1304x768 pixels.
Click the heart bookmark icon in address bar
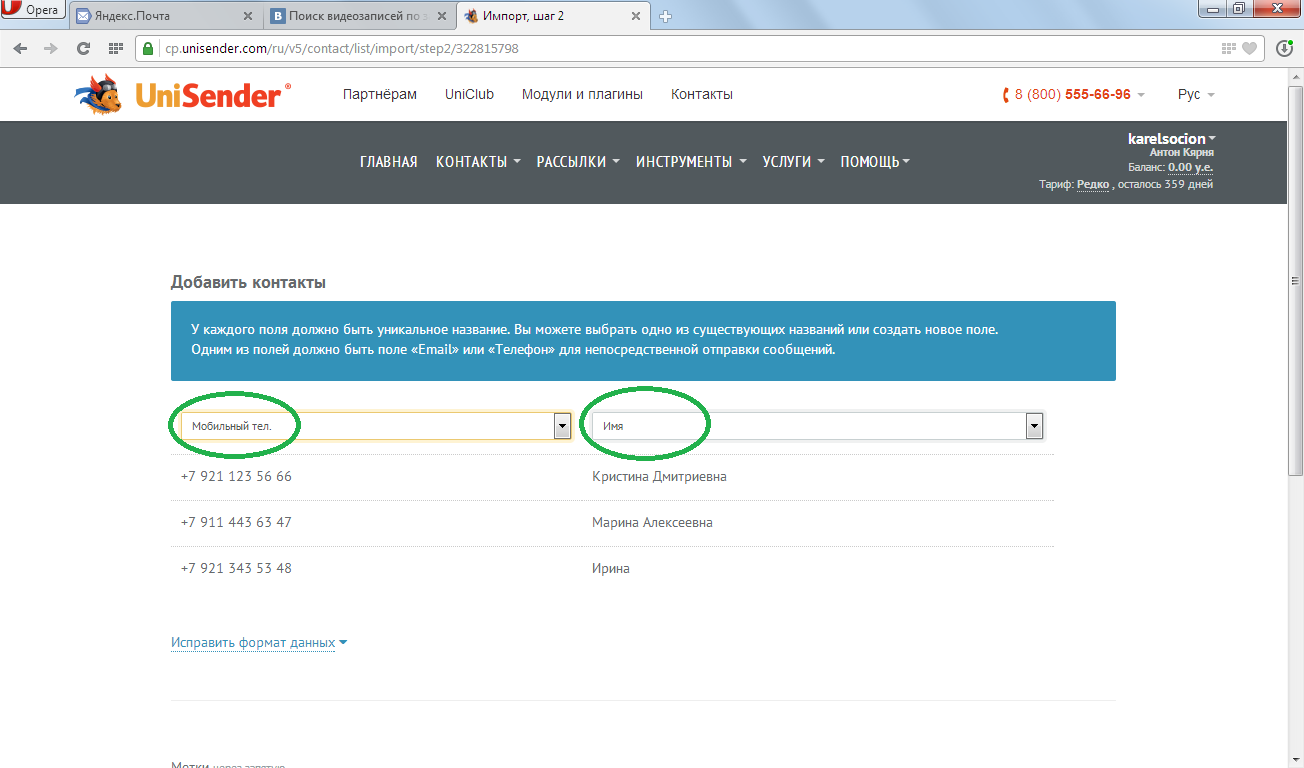(x=1250, y=48)
